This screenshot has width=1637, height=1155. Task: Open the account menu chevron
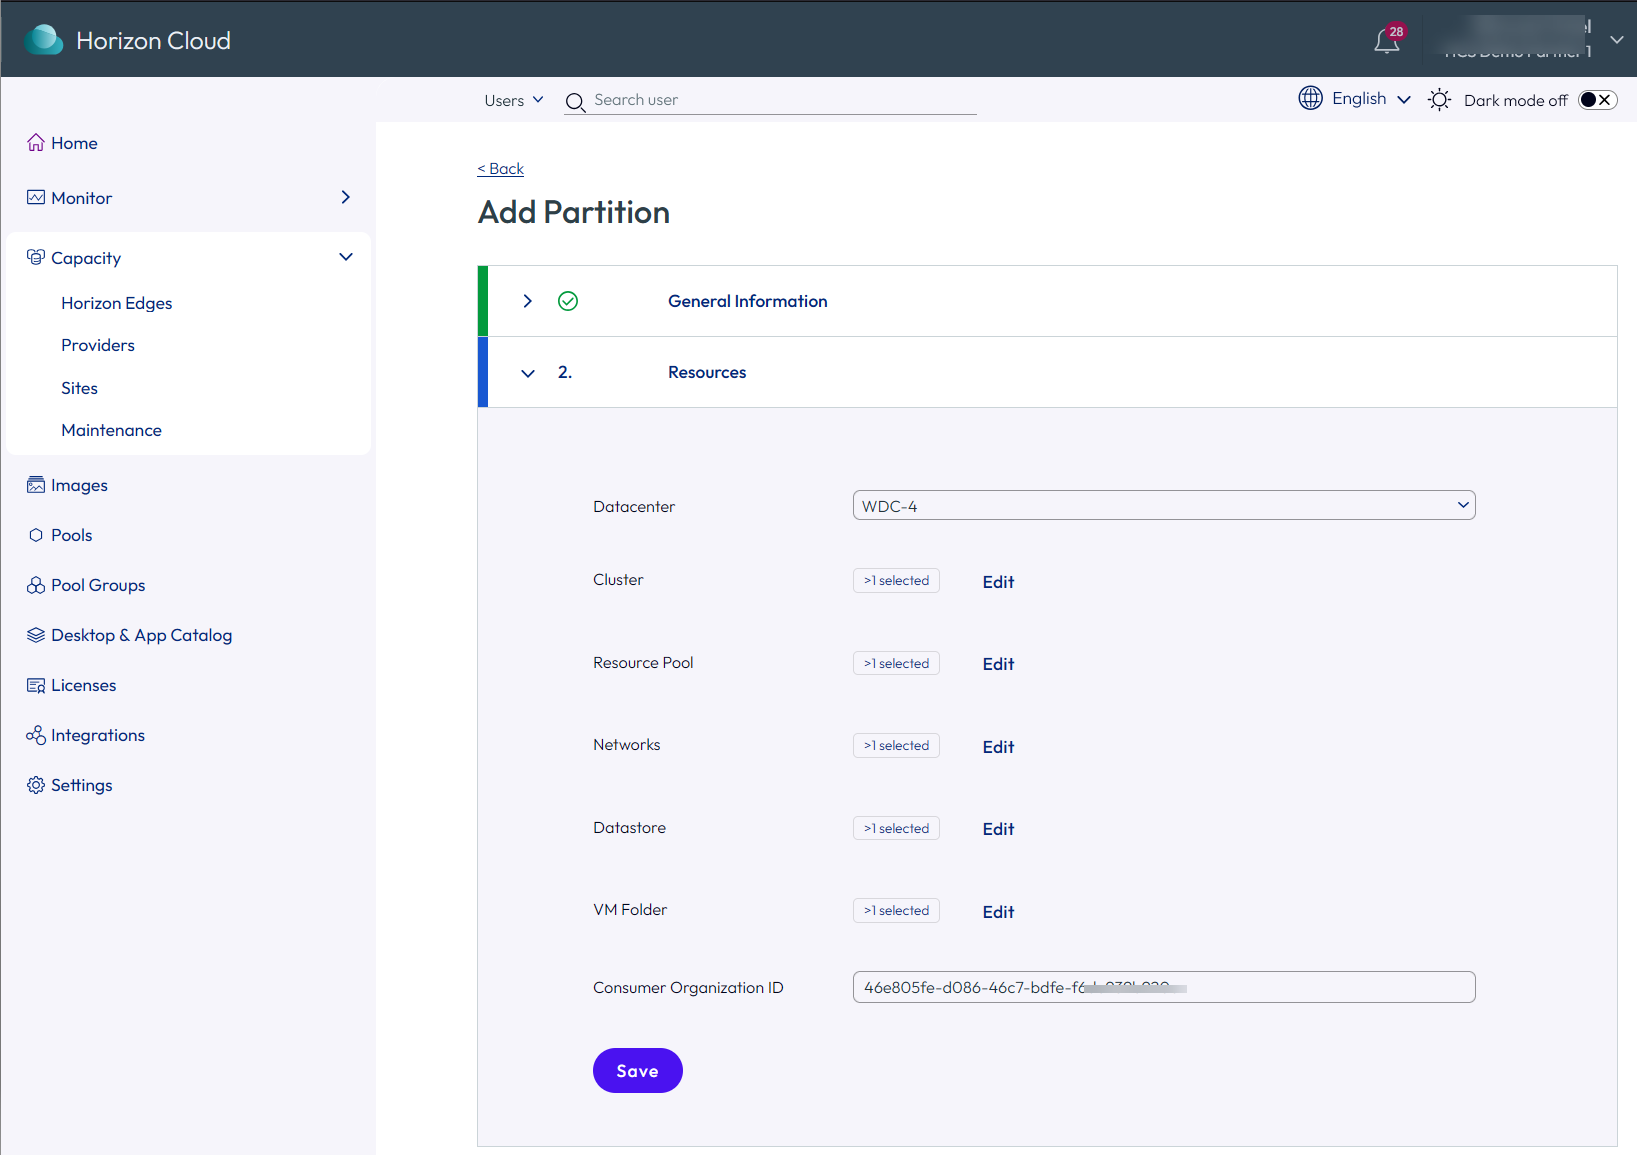[1616, 40]
